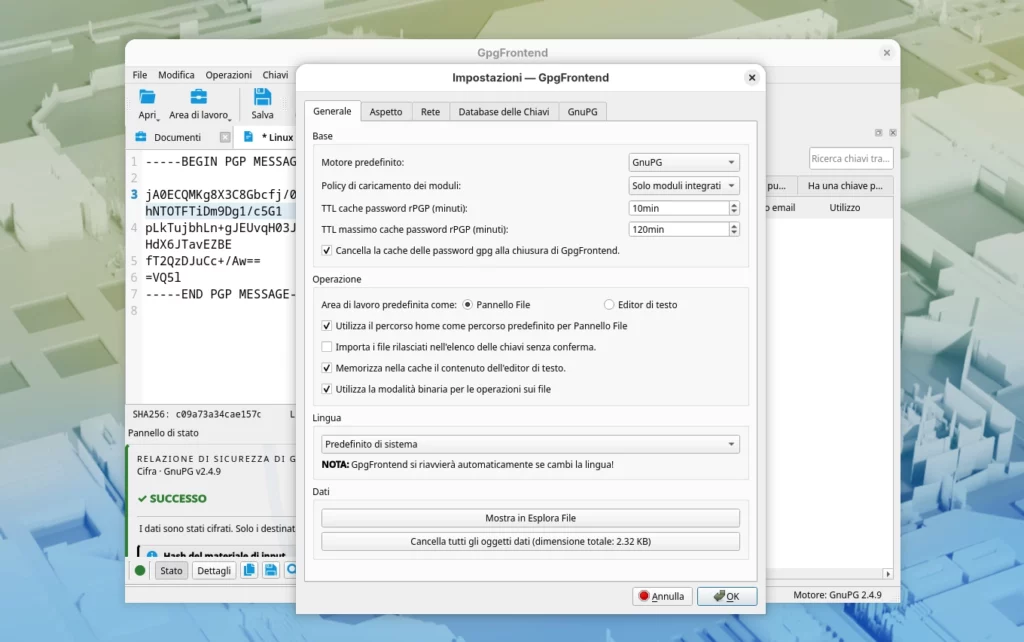Confirm settings with the OK button
The width and height of the screenshot is (1024, 642).
727,596
